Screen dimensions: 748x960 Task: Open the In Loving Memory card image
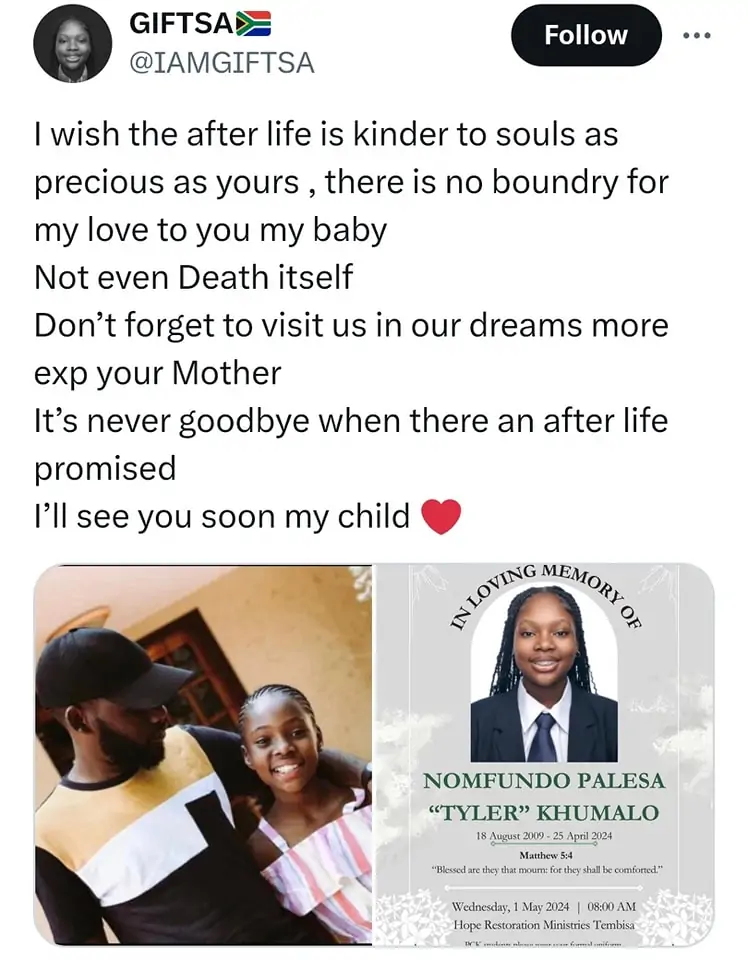(545, 754)
